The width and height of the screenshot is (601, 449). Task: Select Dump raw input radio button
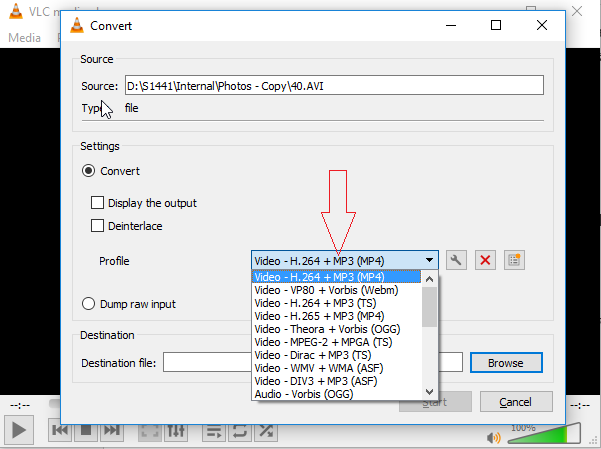(x=89, y=304)
